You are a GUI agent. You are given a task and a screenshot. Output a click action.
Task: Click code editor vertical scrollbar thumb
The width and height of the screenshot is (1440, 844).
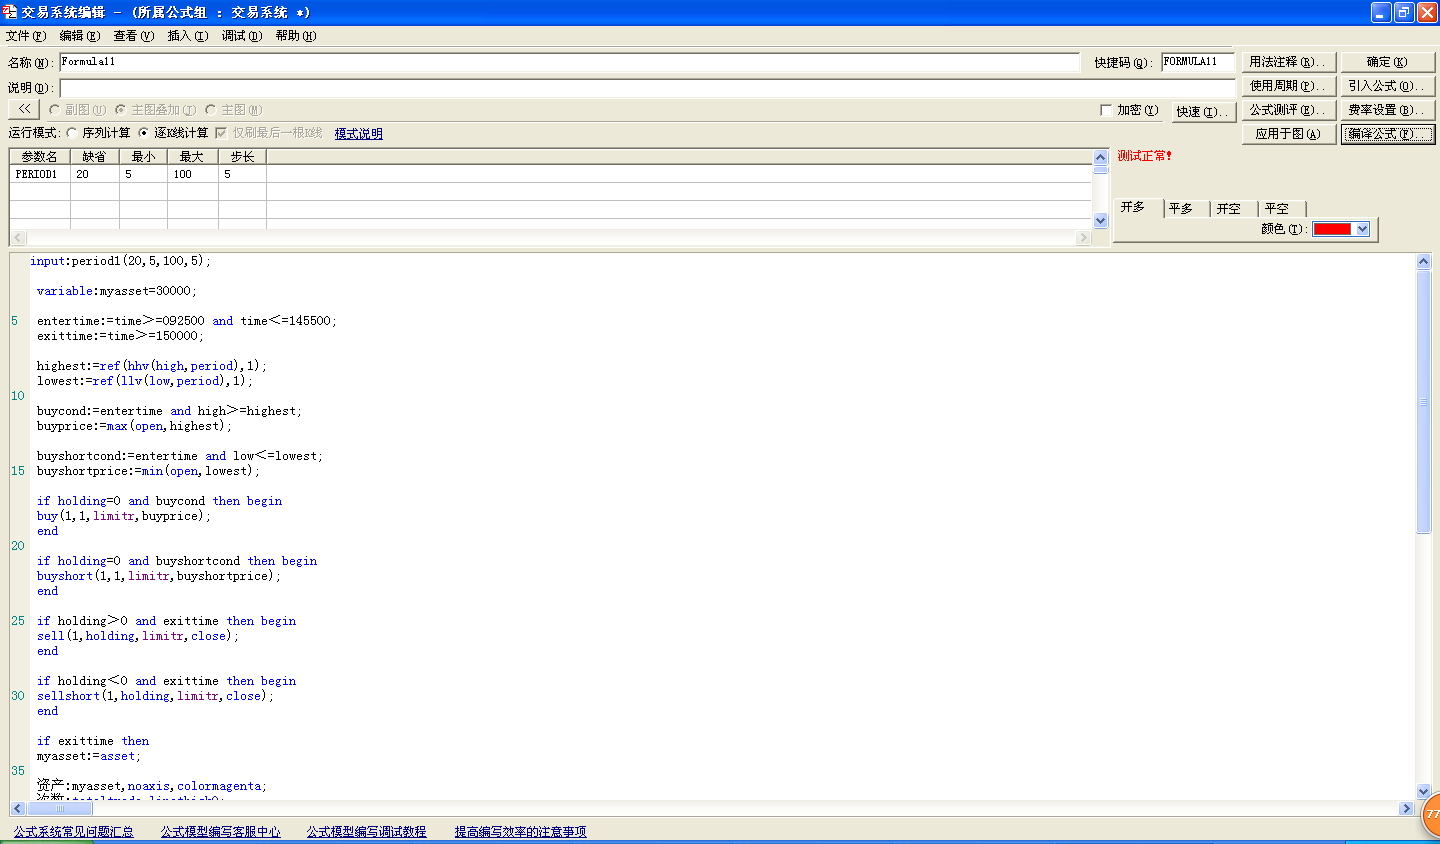click(1424, 401)
